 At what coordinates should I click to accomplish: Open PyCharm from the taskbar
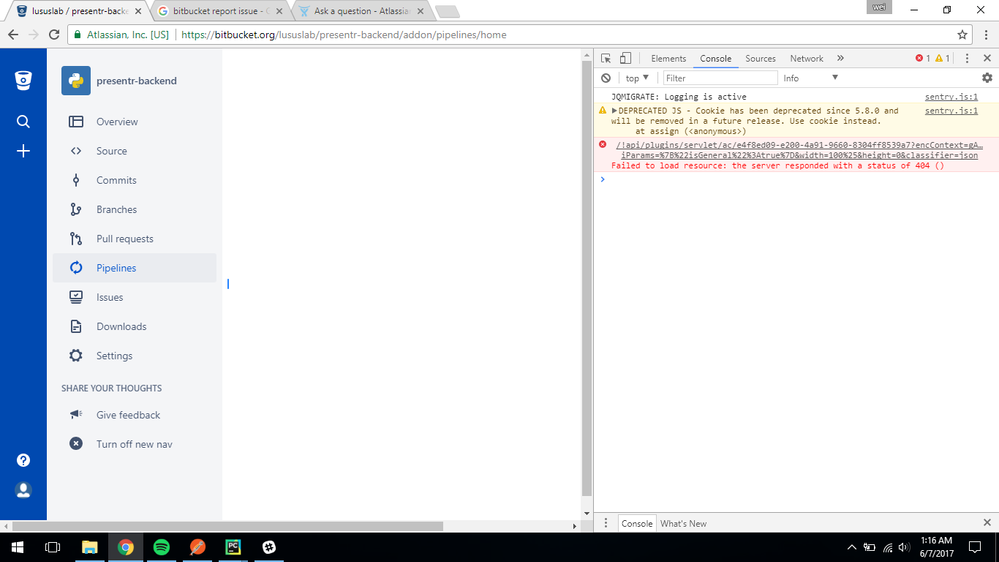click(x=233, y=547)
